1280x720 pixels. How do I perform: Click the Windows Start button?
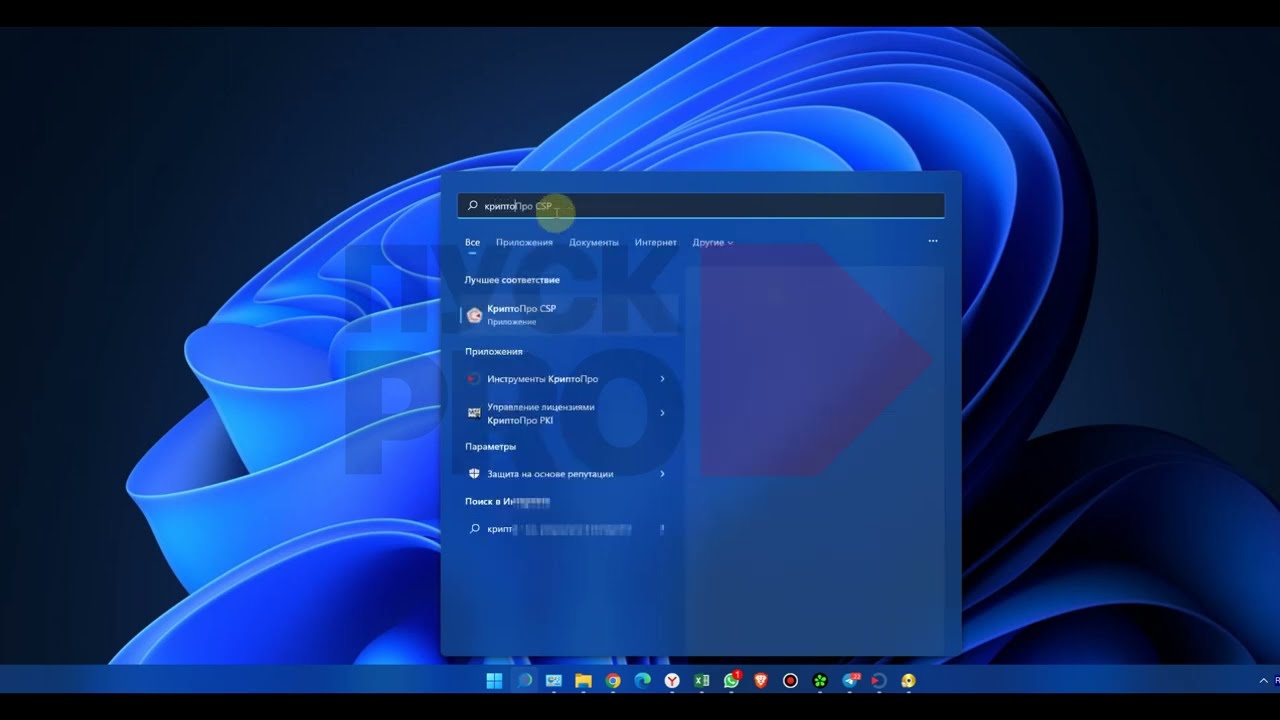[494, 681]
